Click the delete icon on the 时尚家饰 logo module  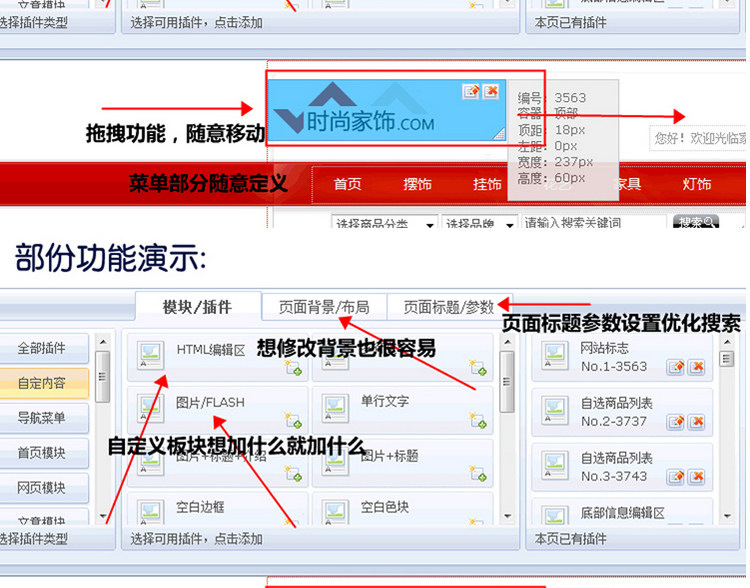pyautogui.click(x=490, y=91)
